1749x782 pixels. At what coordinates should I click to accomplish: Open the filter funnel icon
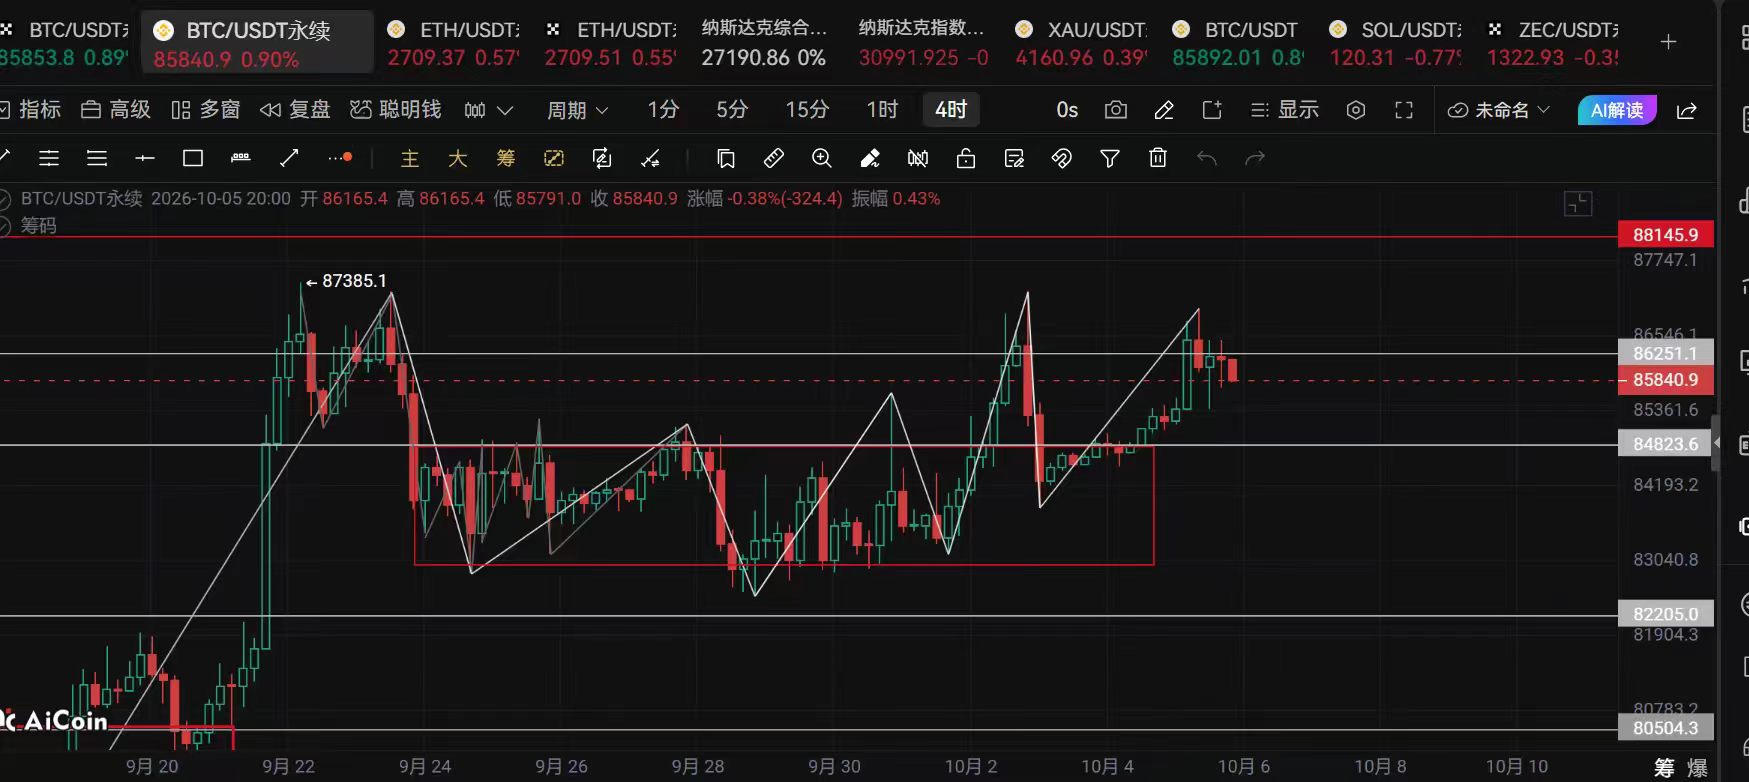(x=1109, y=158)
